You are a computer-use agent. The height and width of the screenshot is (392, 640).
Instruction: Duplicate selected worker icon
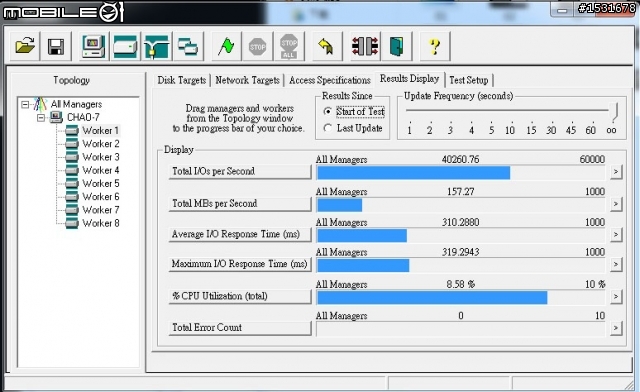coord(188,46)
